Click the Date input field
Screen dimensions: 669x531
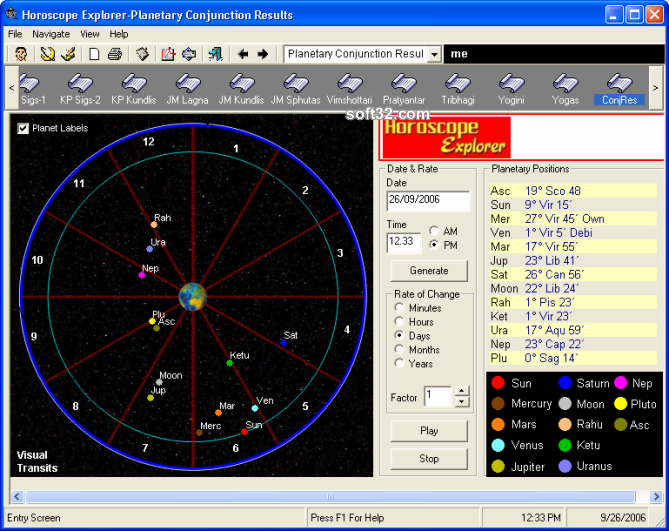(x=428, y=200)
